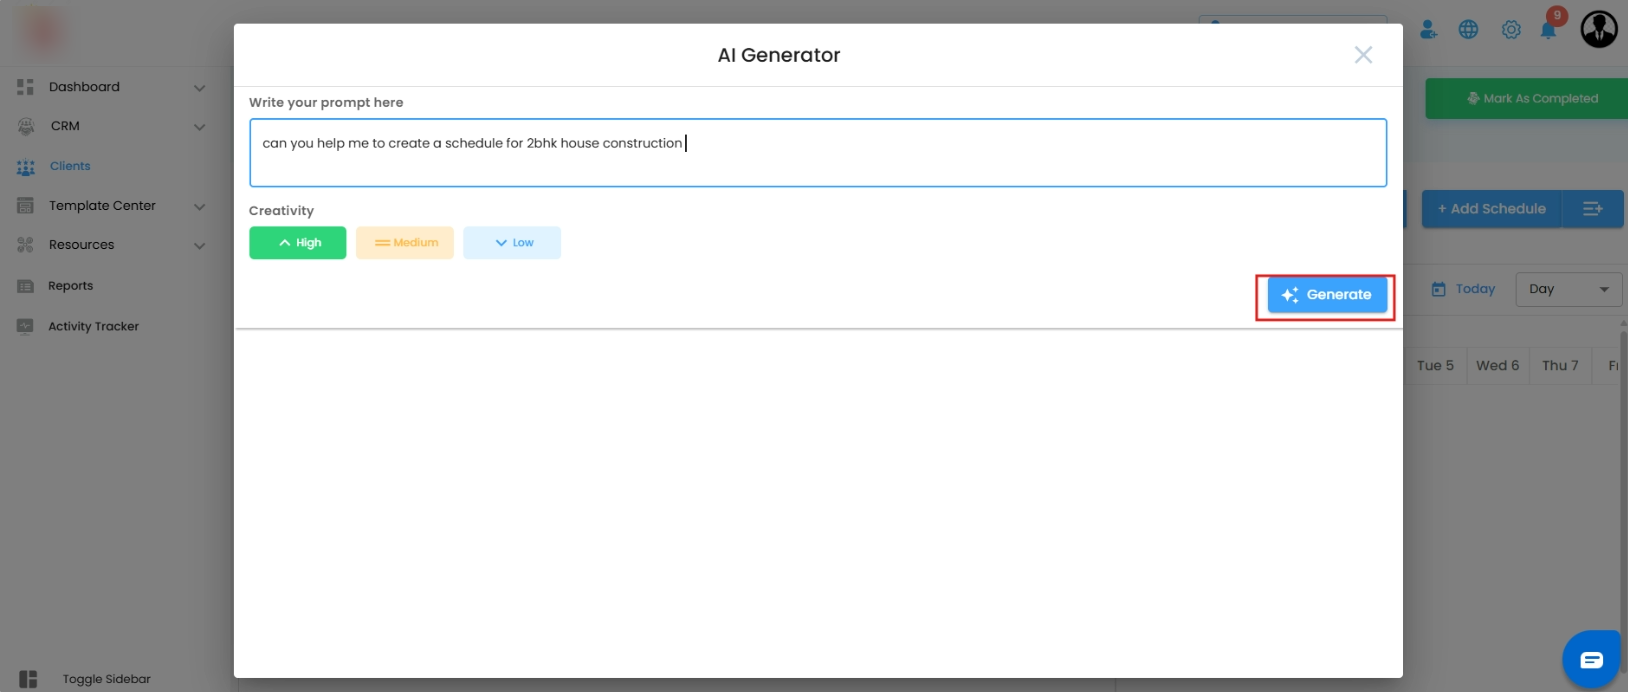
Task: Click the notification bell icon
Action: (1548, 30)
